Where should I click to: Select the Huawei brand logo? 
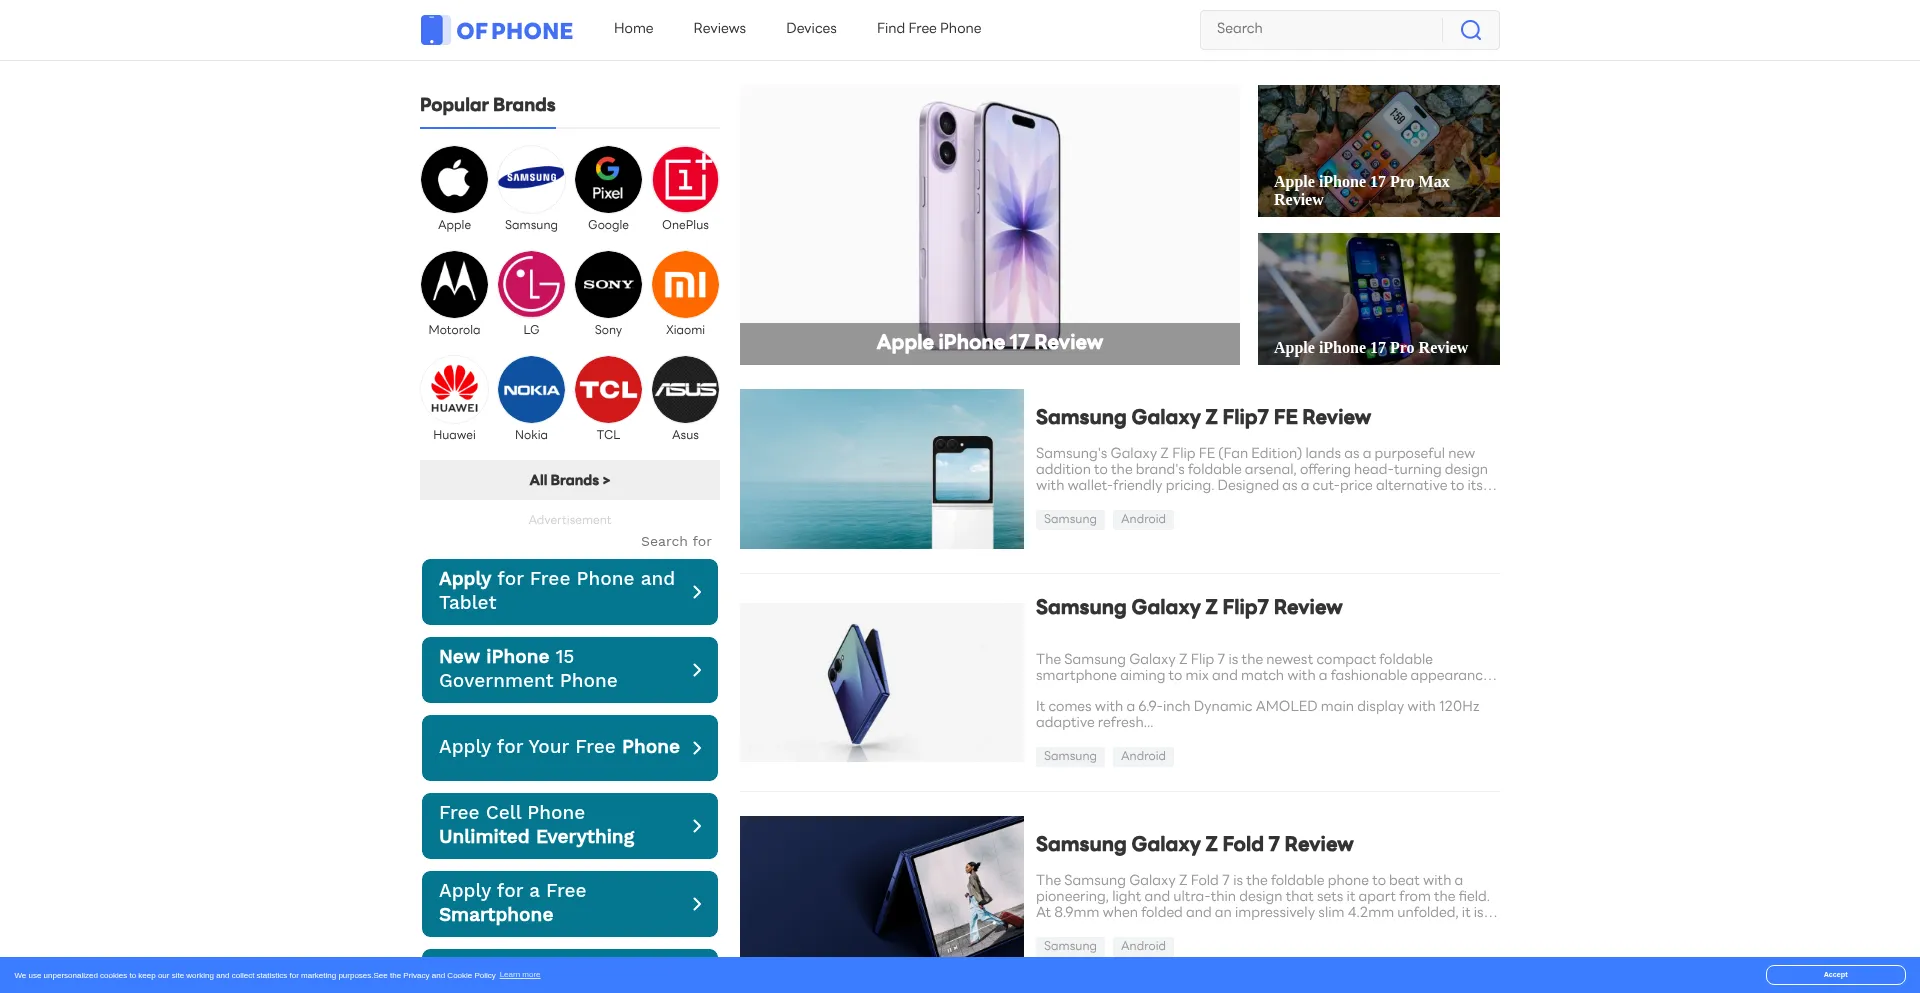tap(454, 390)
